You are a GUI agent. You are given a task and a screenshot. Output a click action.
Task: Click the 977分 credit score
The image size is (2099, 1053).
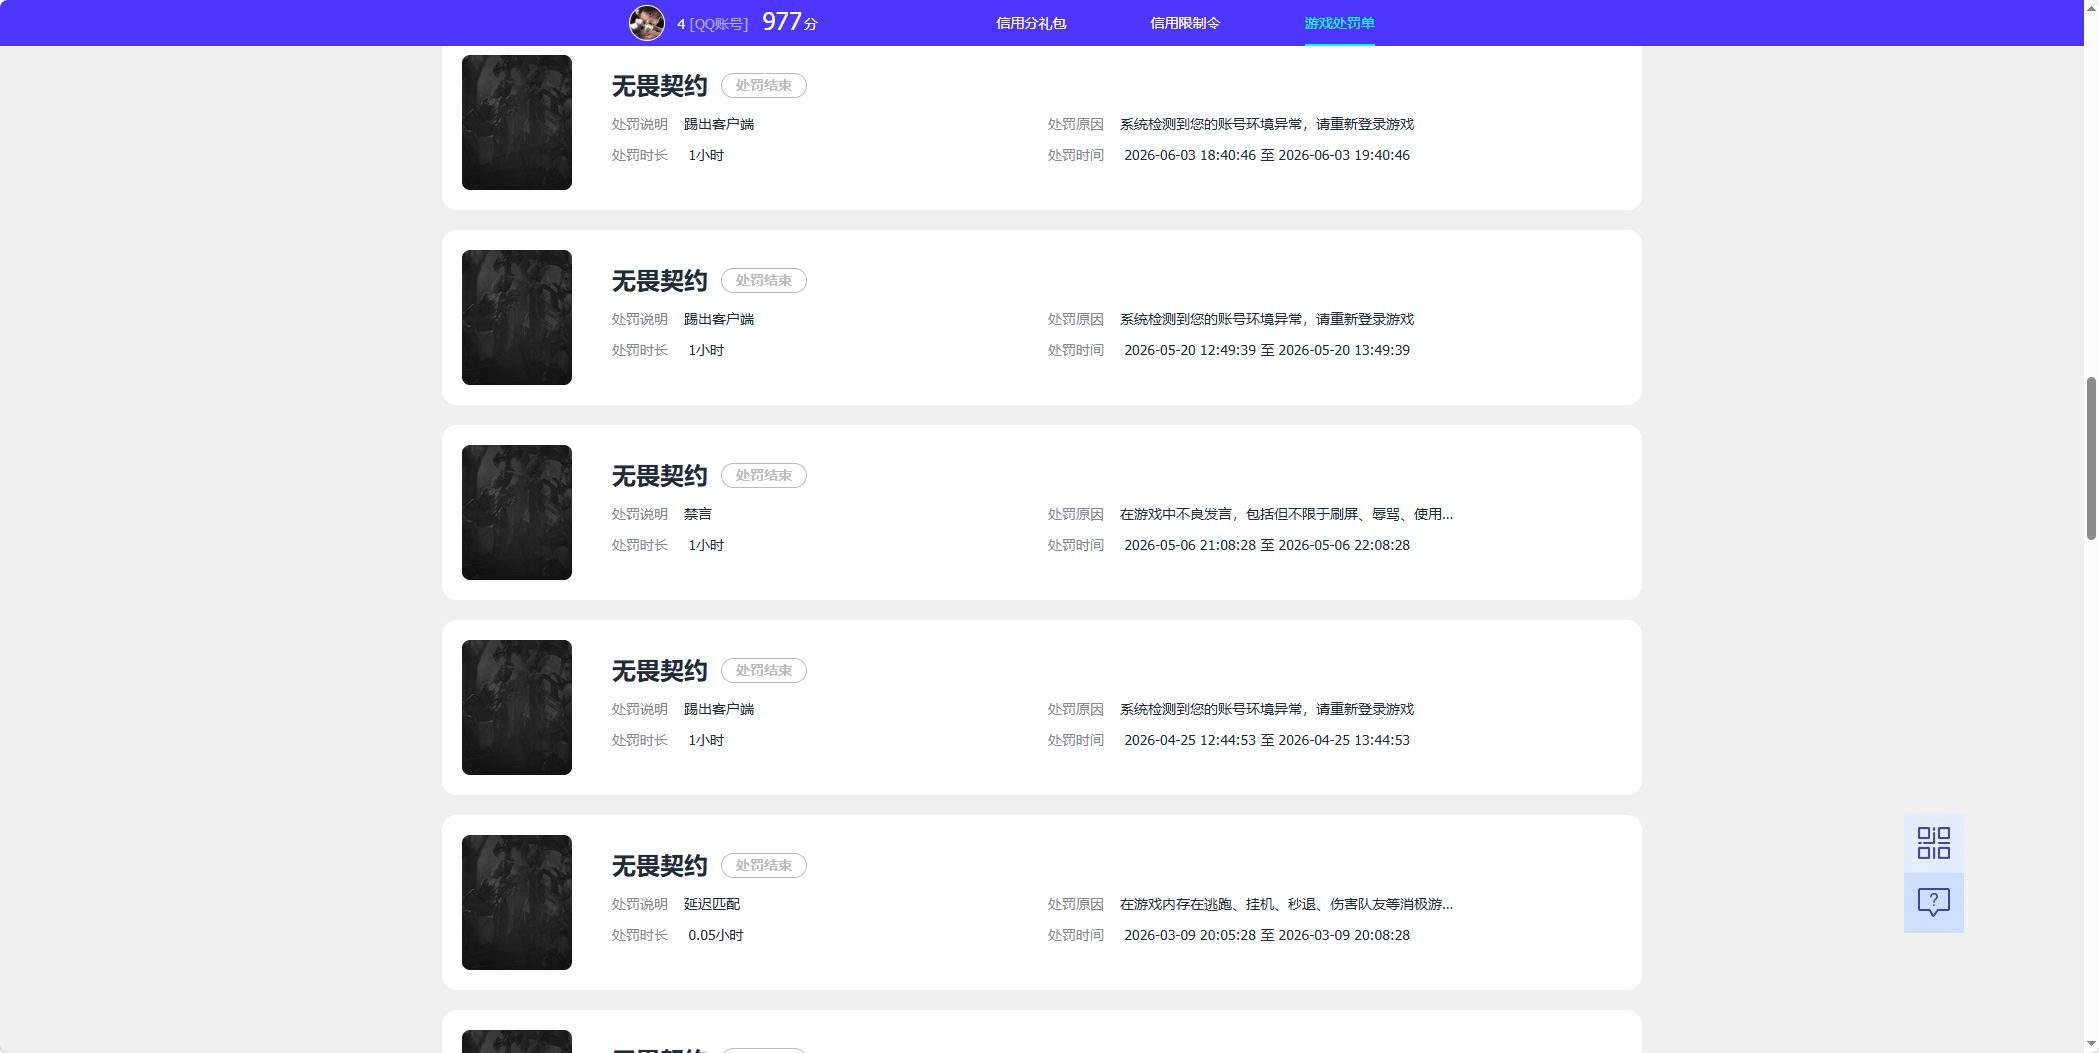790,22
